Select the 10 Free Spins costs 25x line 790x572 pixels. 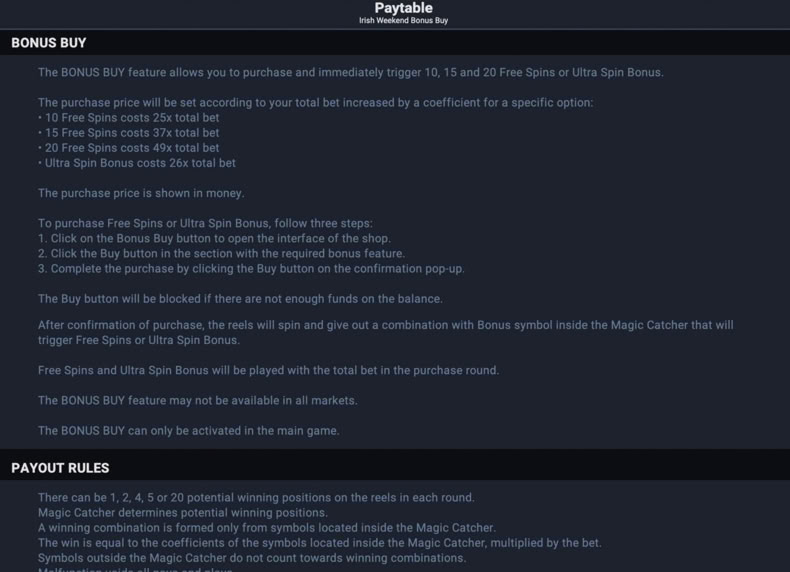pyautogui.click(x=128, y=117)
